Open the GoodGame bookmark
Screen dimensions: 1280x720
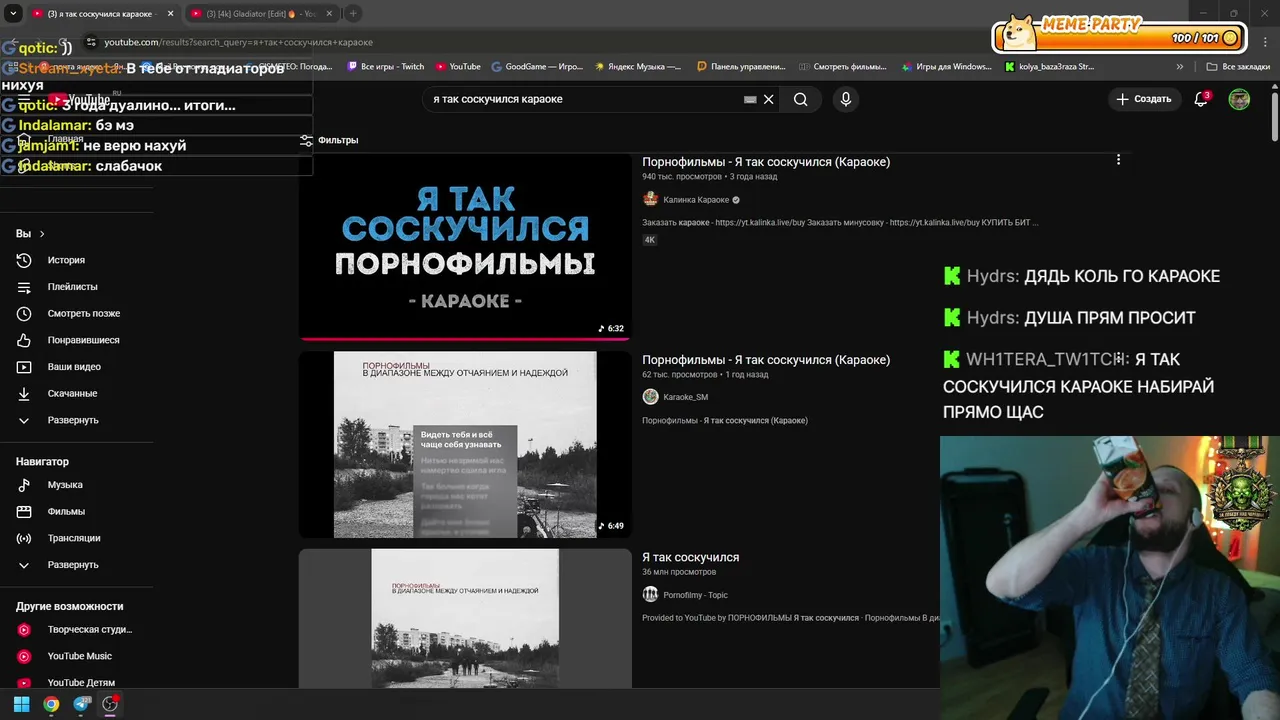click(537, 67)
